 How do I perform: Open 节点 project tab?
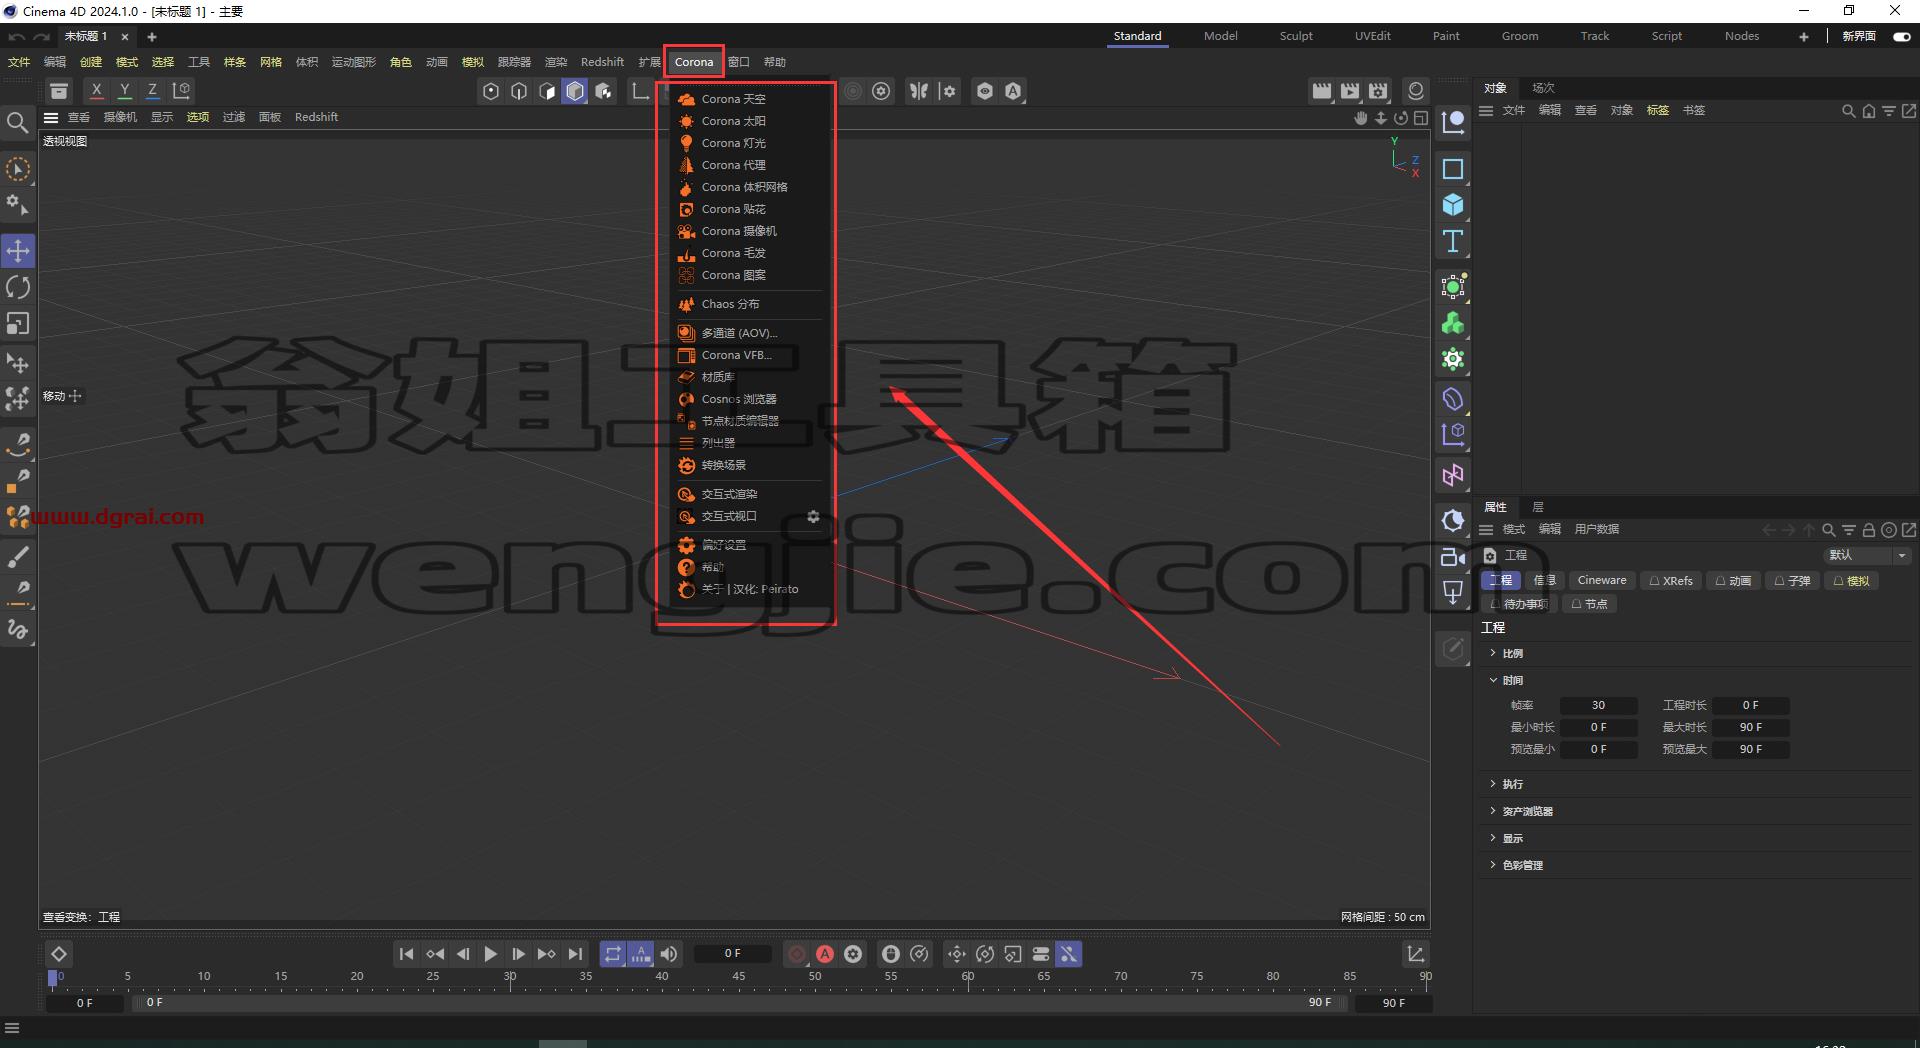(x=1589, y=604)
